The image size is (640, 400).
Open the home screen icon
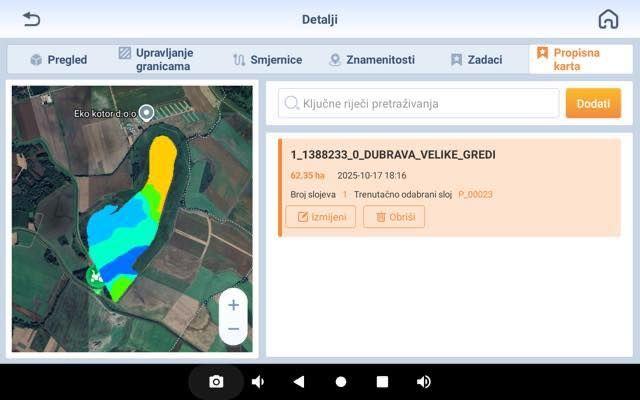(x=608, y=19)
